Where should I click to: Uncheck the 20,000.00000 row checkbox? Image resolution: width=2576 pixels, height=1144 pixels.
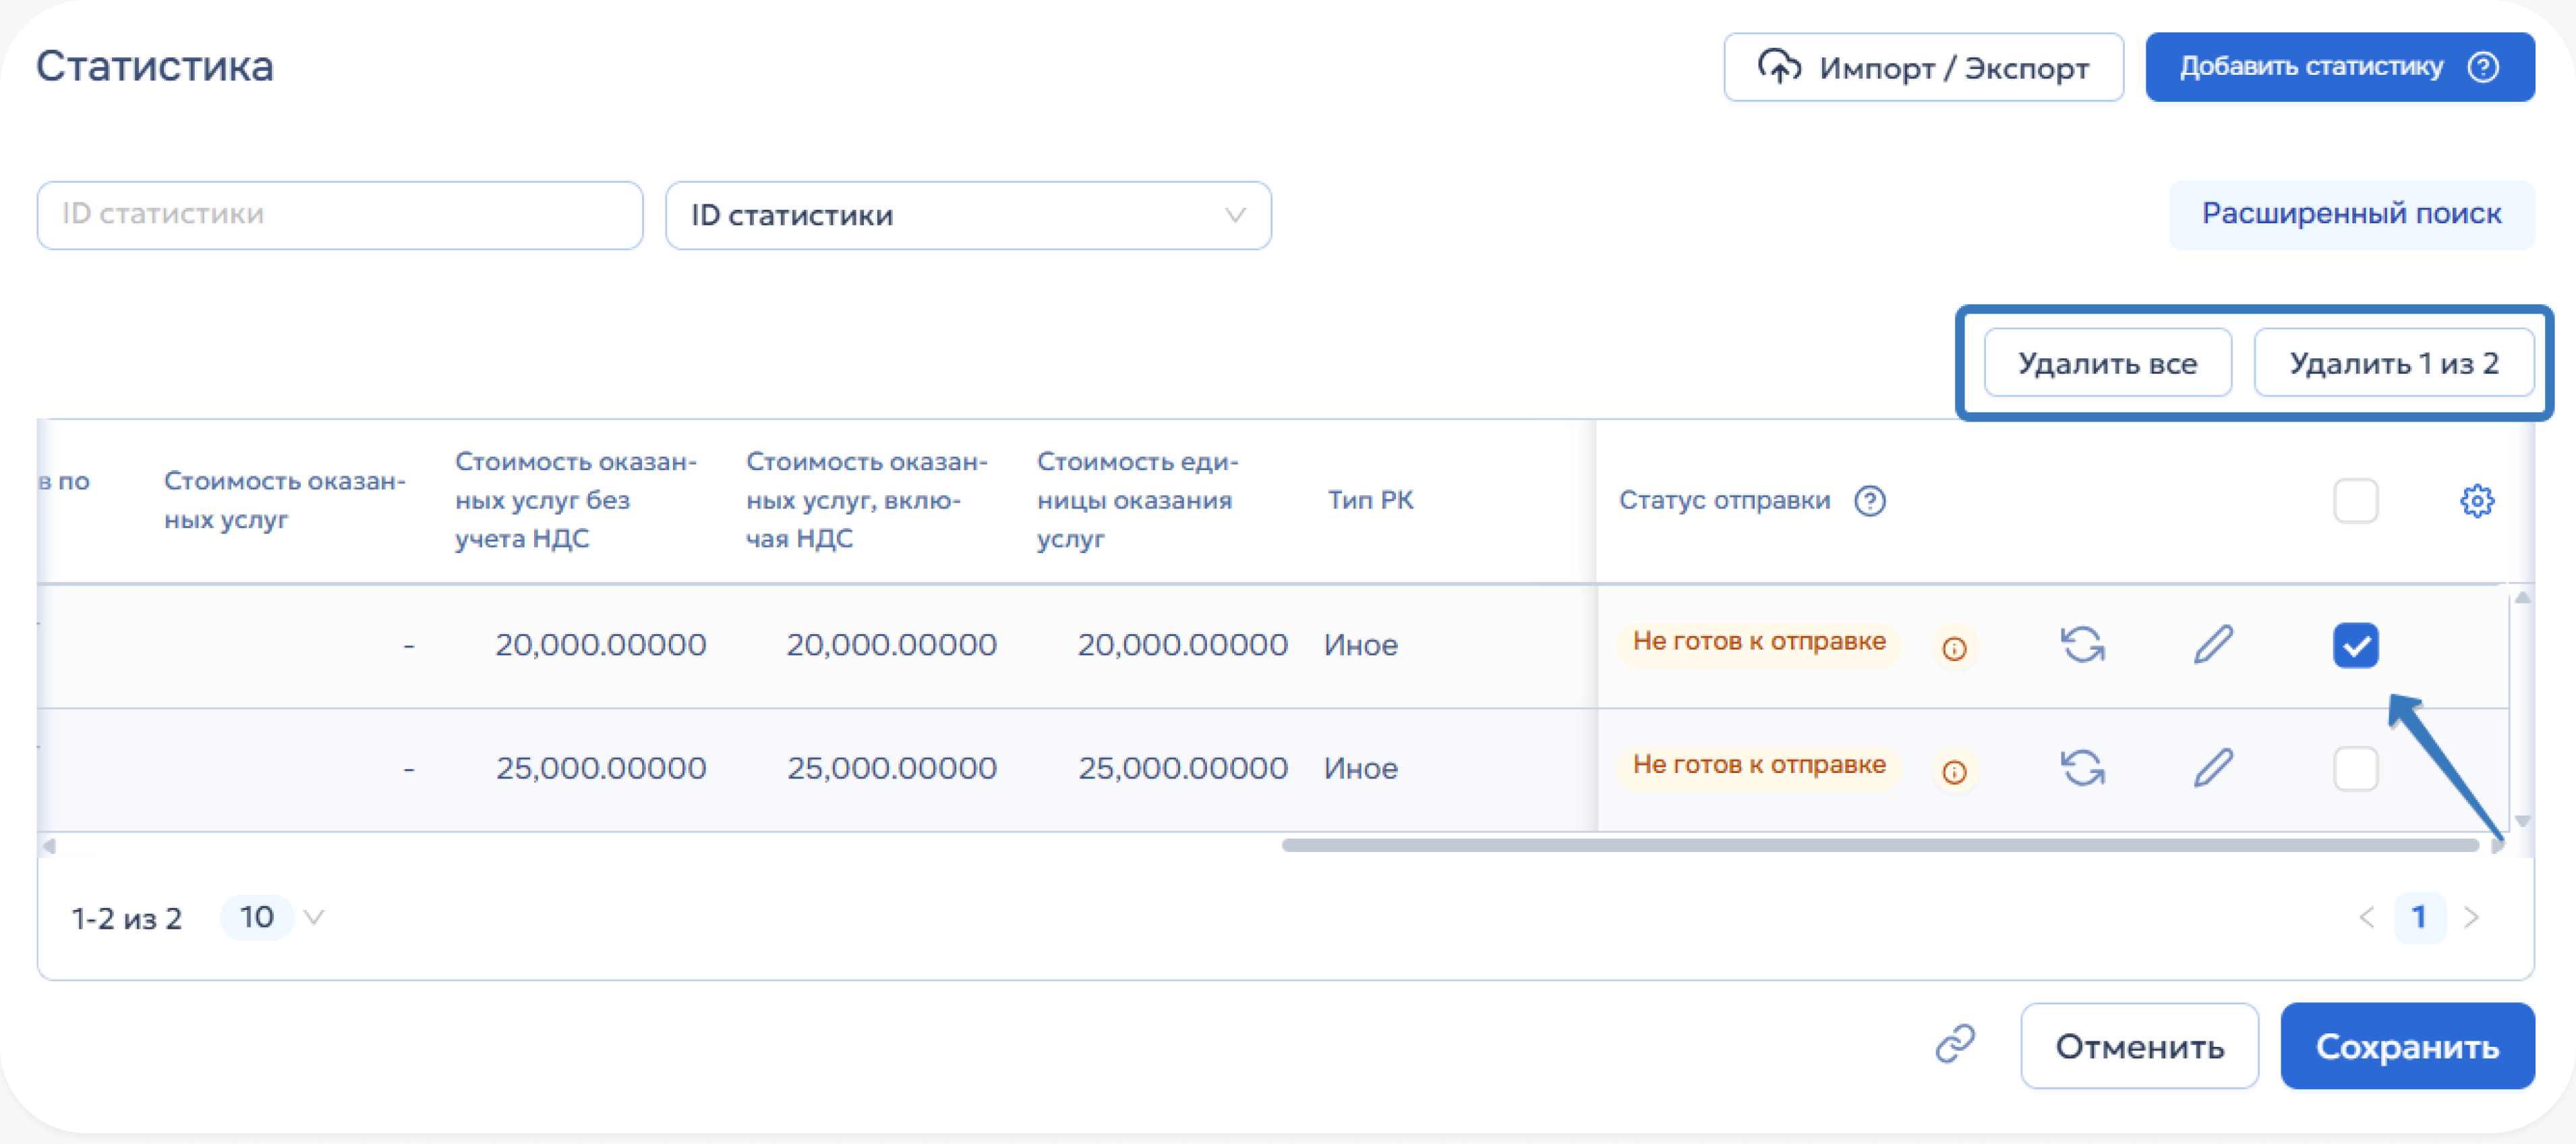pos(2355,645)
